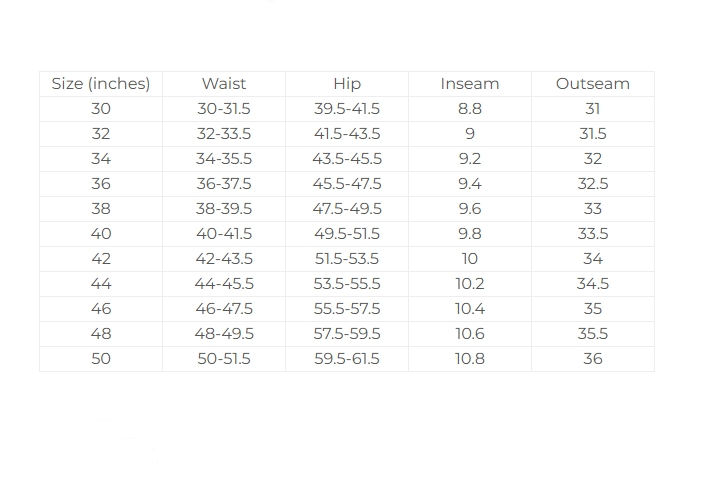Click the Outseam column header
The height and width of the screenshot is (478, 710).
(593, 84)
